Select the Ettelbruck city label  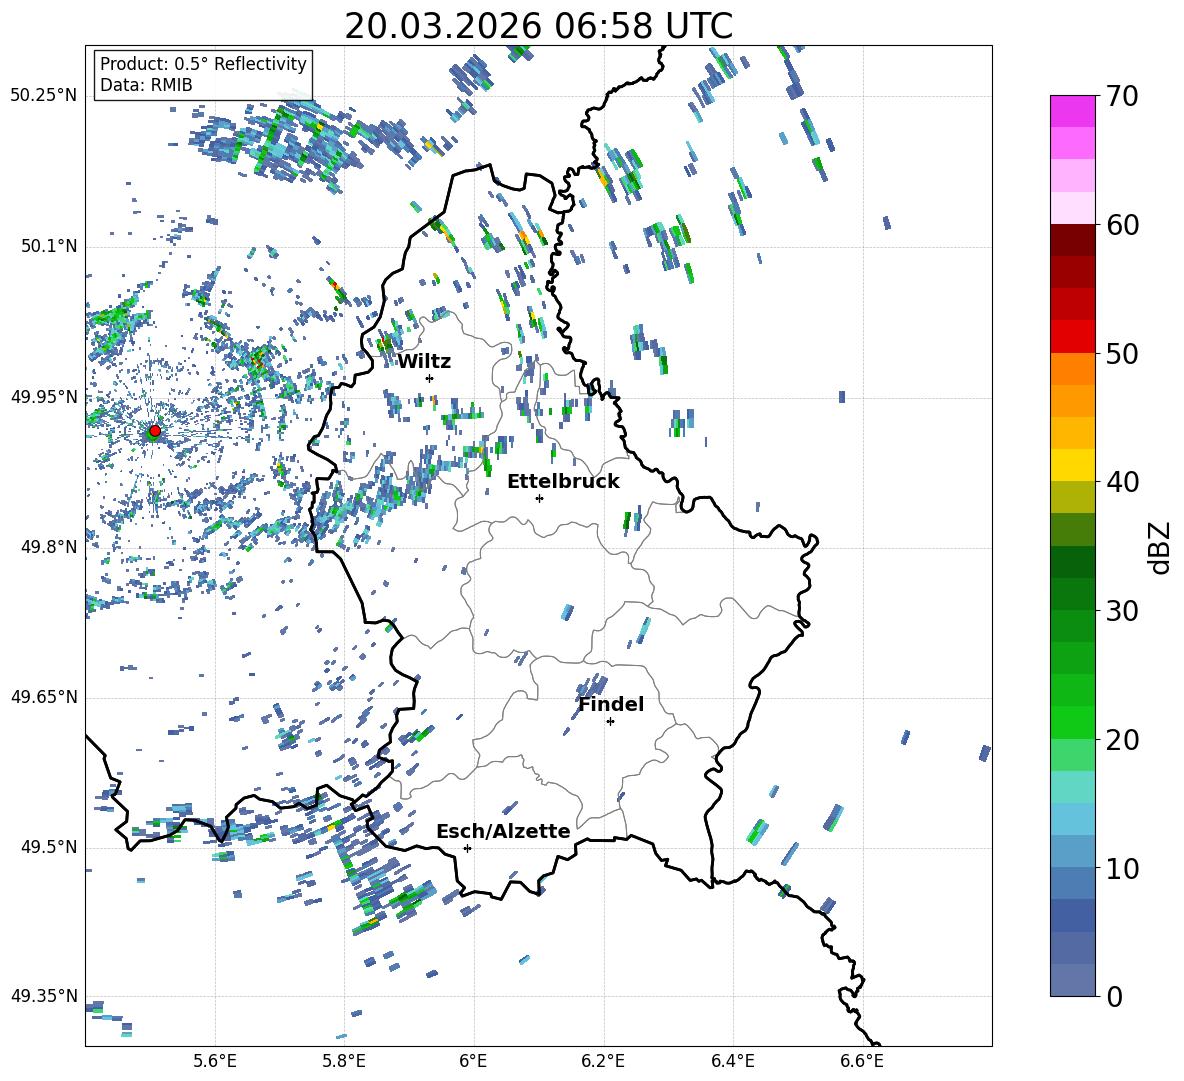pos(563,481)
